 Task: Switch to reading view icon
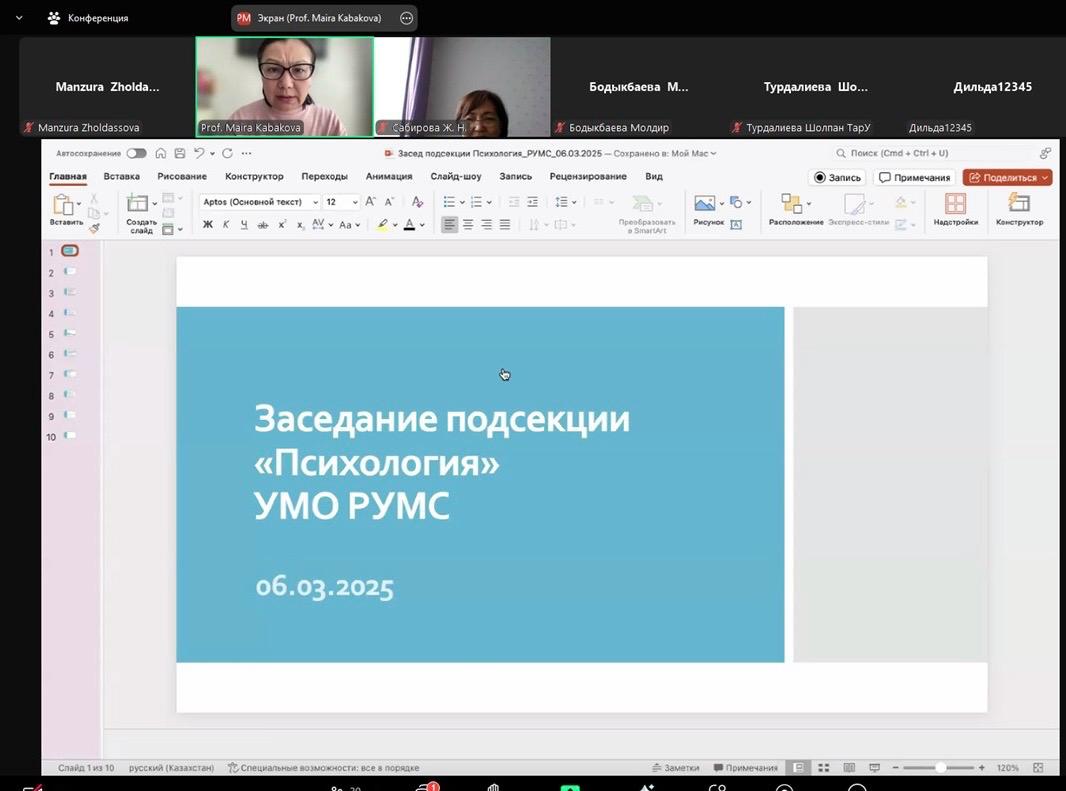(x=849, y=767)
